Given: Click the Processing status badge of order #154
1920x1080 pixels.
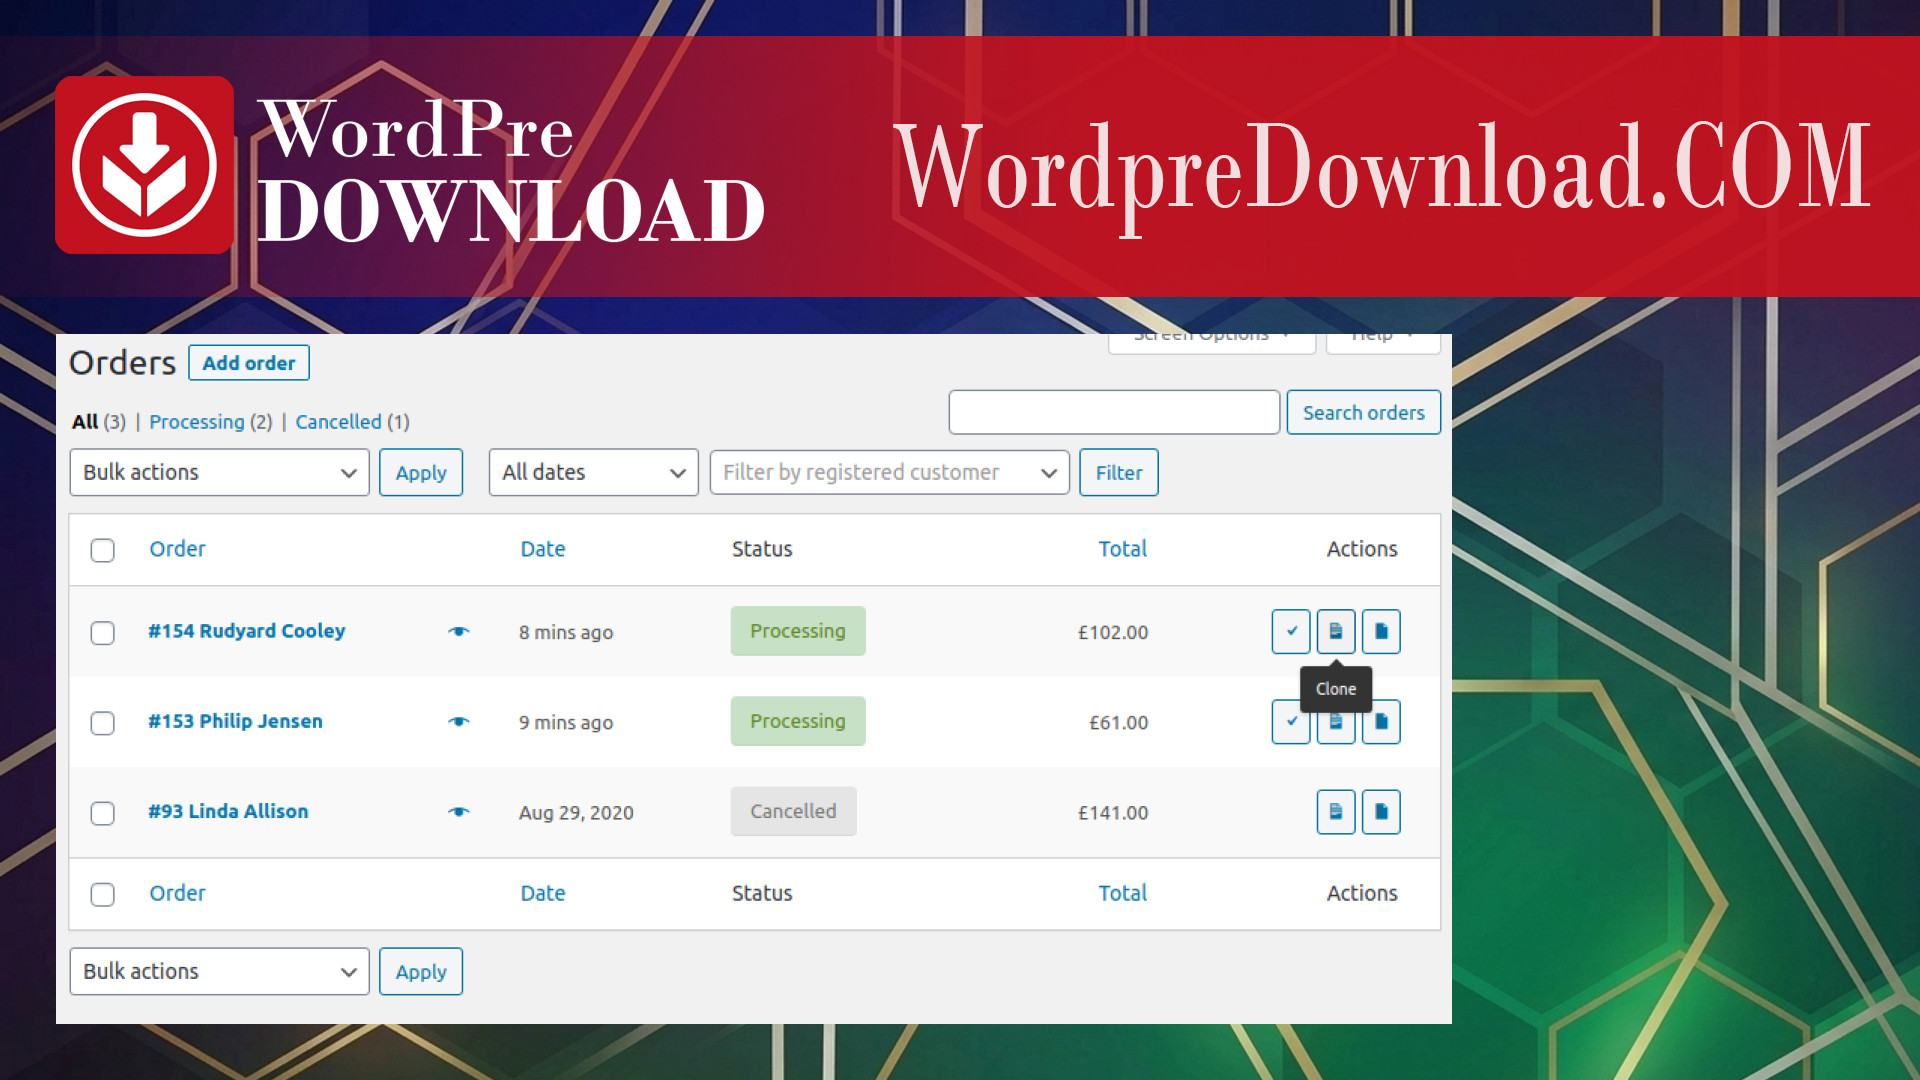Looking at the screenshot, I should (x=798, y=631).
